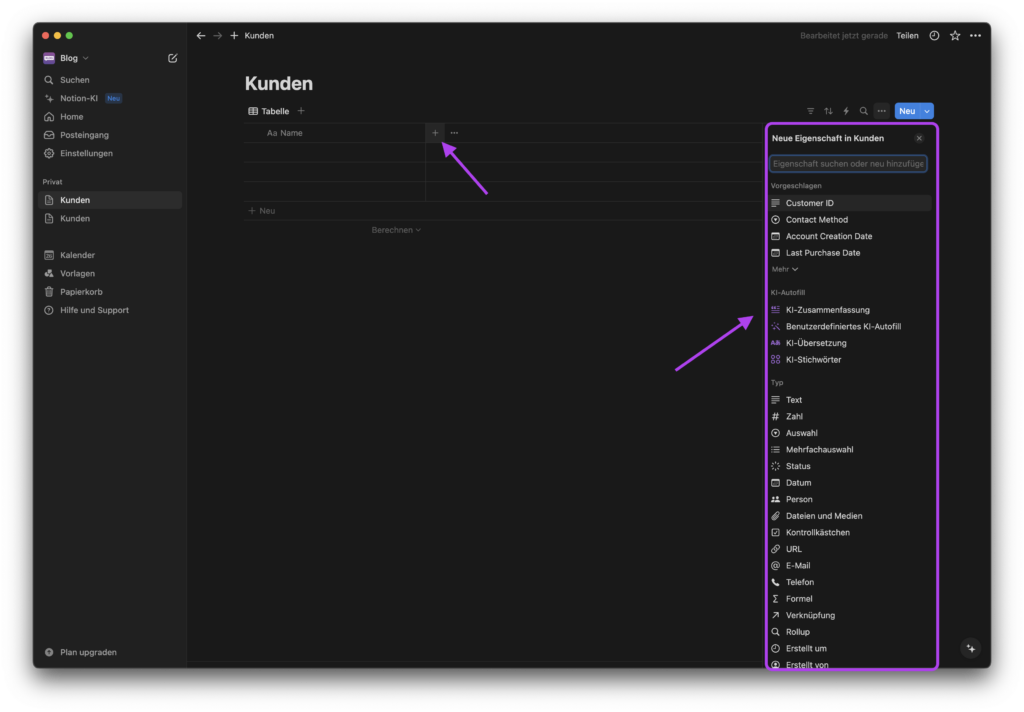Expand Mehr suggested properties
Image resolution: width=1024 pixels, height=712 pixels.
(784, 269)
